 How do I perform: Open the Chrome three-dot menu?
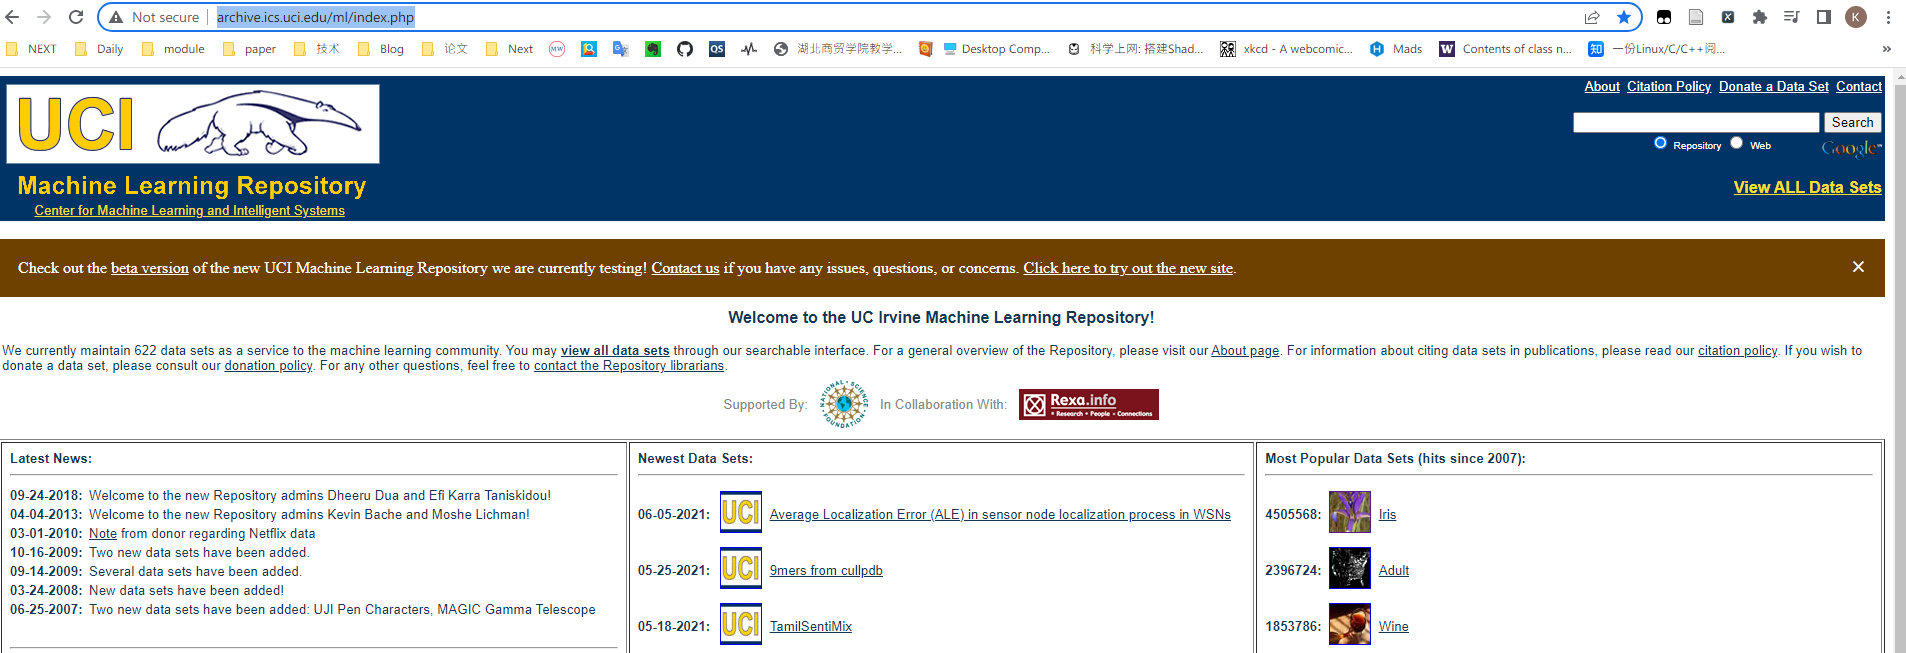click(1888, 17)
